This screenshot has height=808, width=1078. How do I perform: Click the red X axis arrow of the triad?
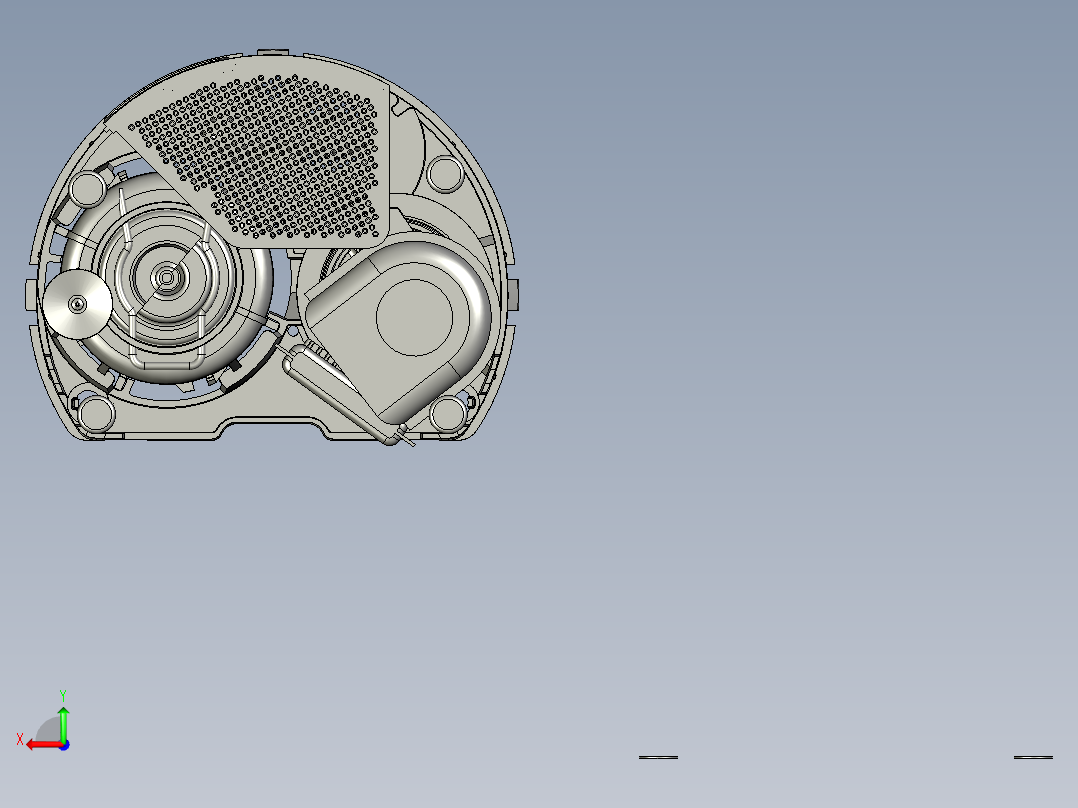click(44, 745)
